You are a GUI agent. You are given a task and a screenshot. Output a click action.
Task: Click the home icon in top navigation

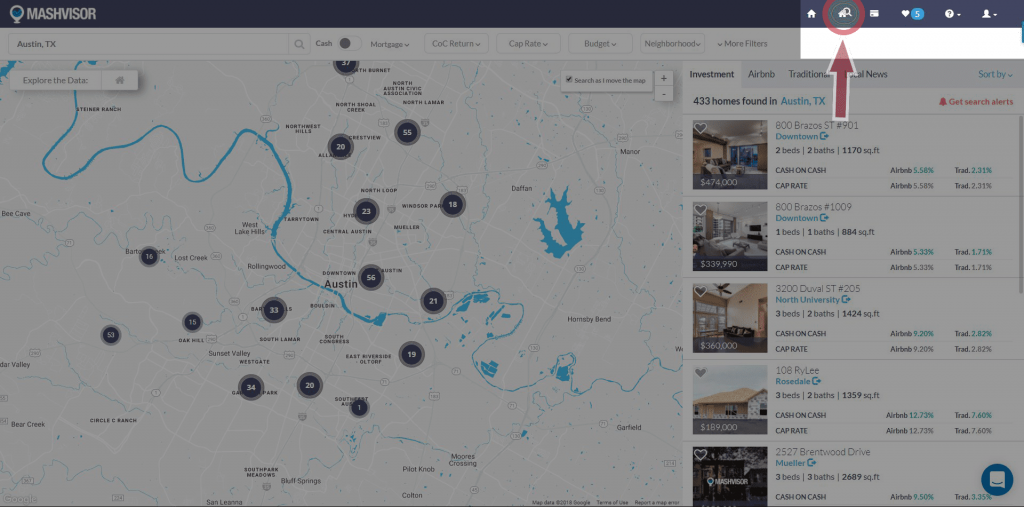tap(811, 14)
